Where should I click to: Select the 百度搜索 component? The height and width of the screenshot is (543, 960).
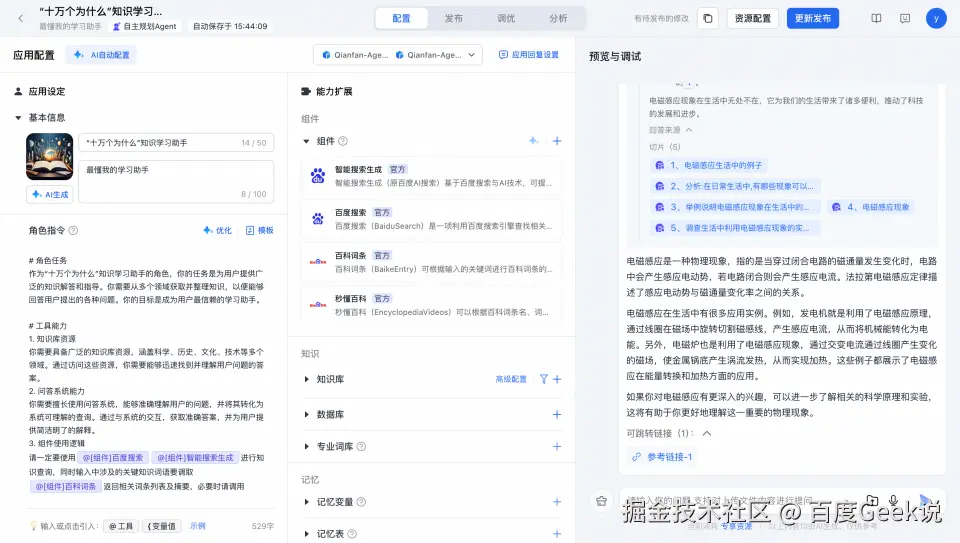coord(432,219)
